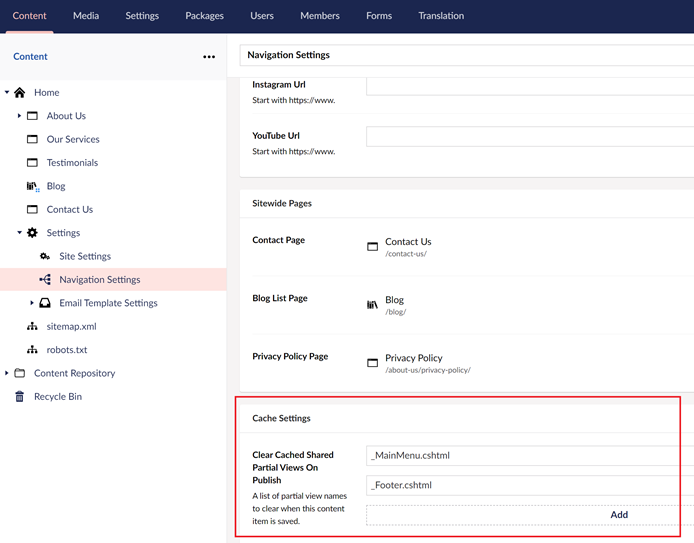Open the Users section
The width and height of the screenshot is (694, 543).
point(262,16)
